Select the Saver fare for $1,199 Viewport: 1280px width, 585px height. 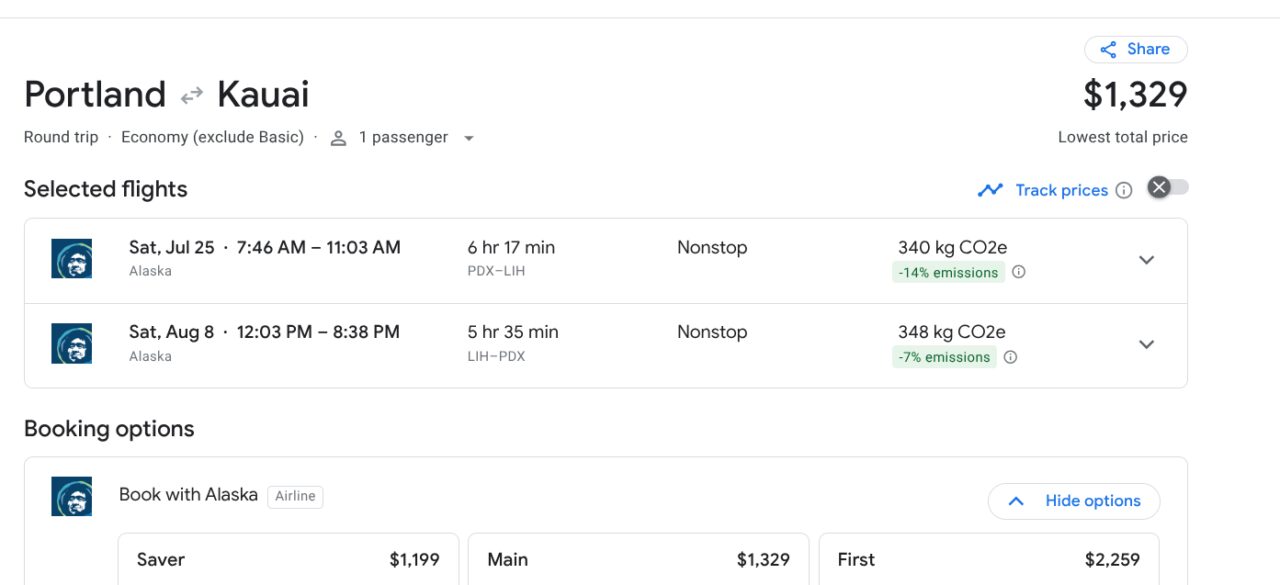point(288,560)
